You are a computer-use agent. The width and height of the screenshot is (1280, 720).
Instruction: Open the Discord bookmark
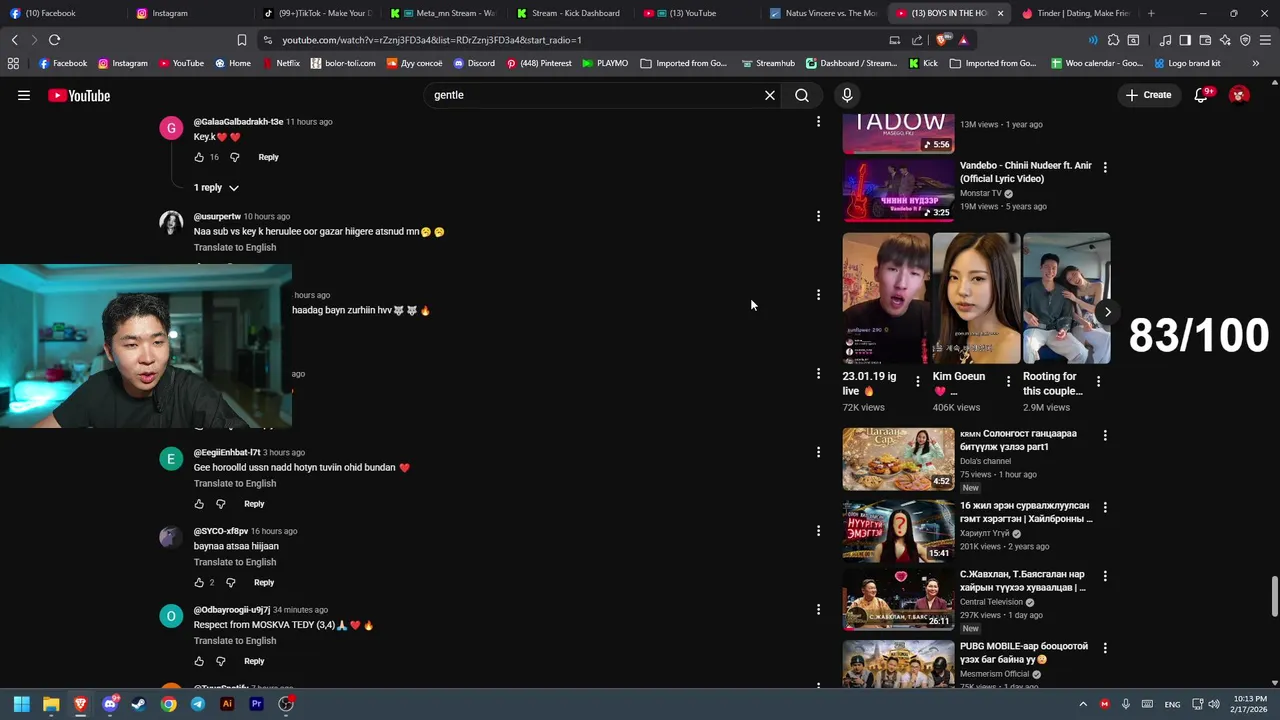(x=474, y=63)
